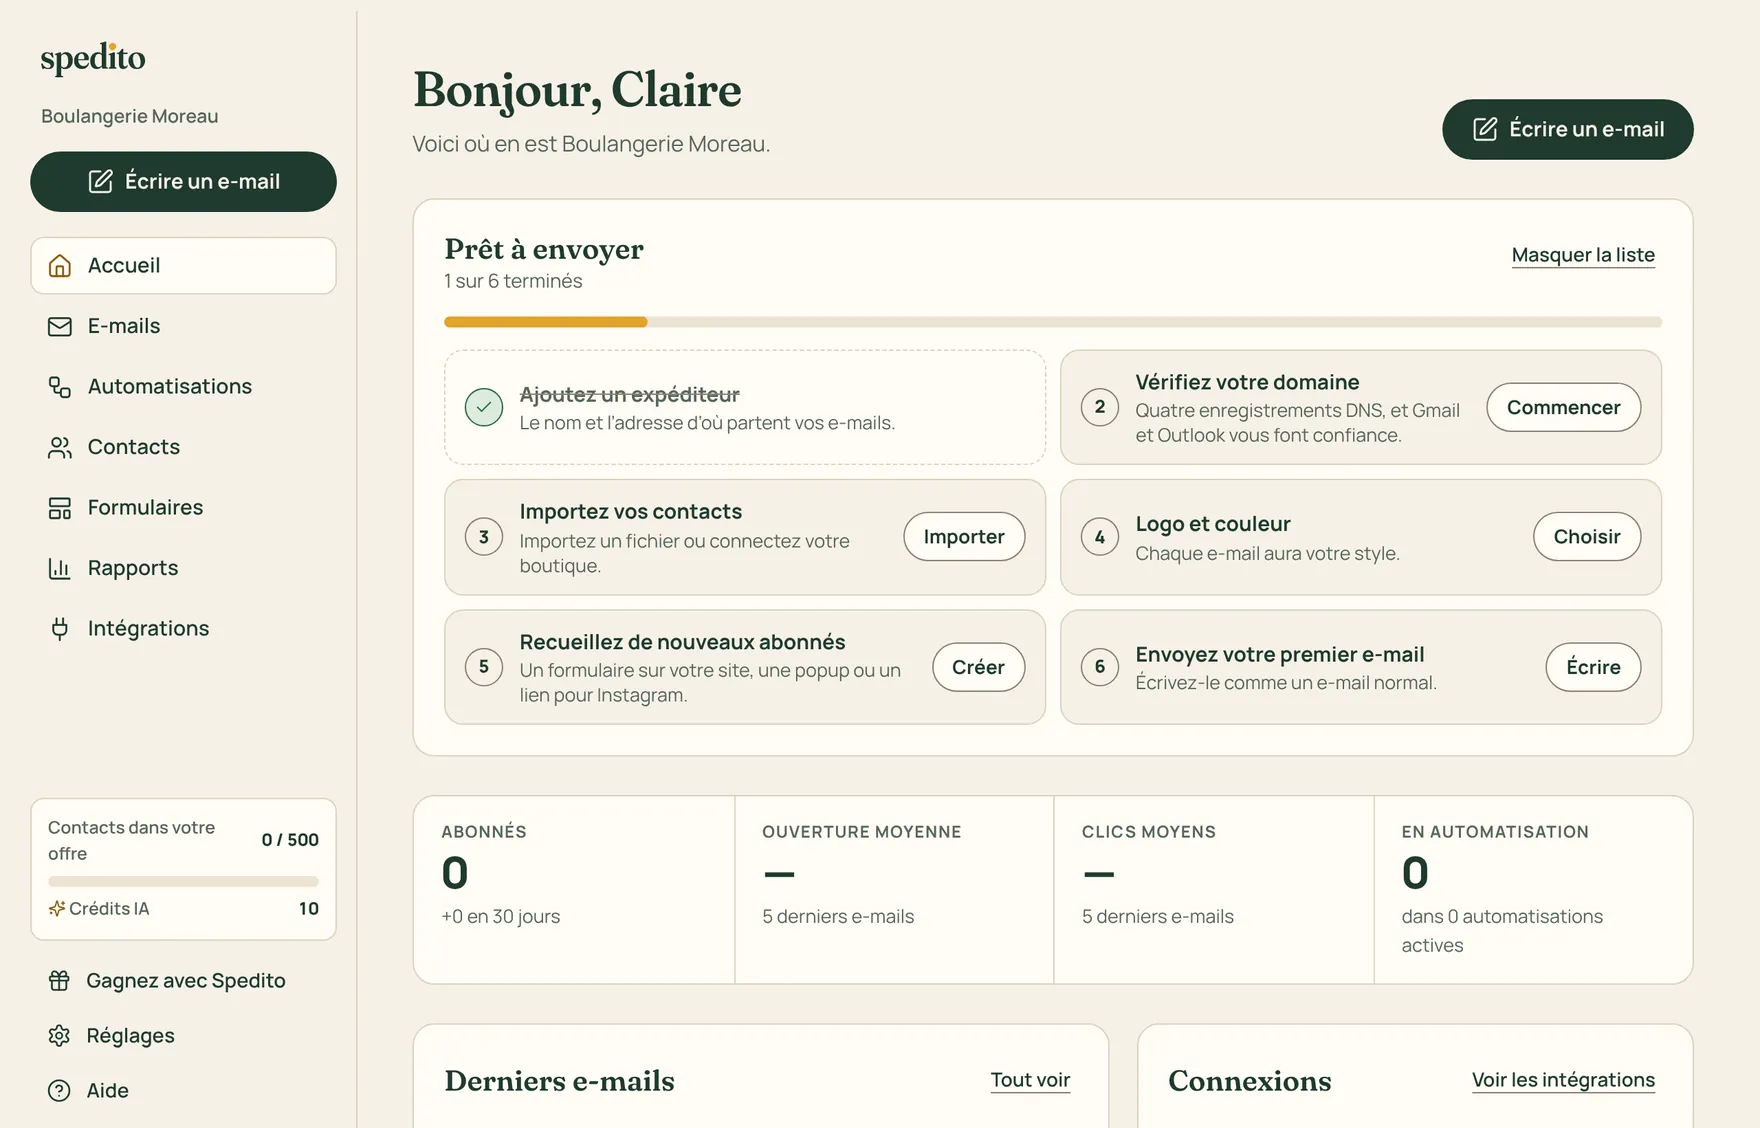
Task: Go to Automatisations in the sidebar
Action: tap(183, 387)
